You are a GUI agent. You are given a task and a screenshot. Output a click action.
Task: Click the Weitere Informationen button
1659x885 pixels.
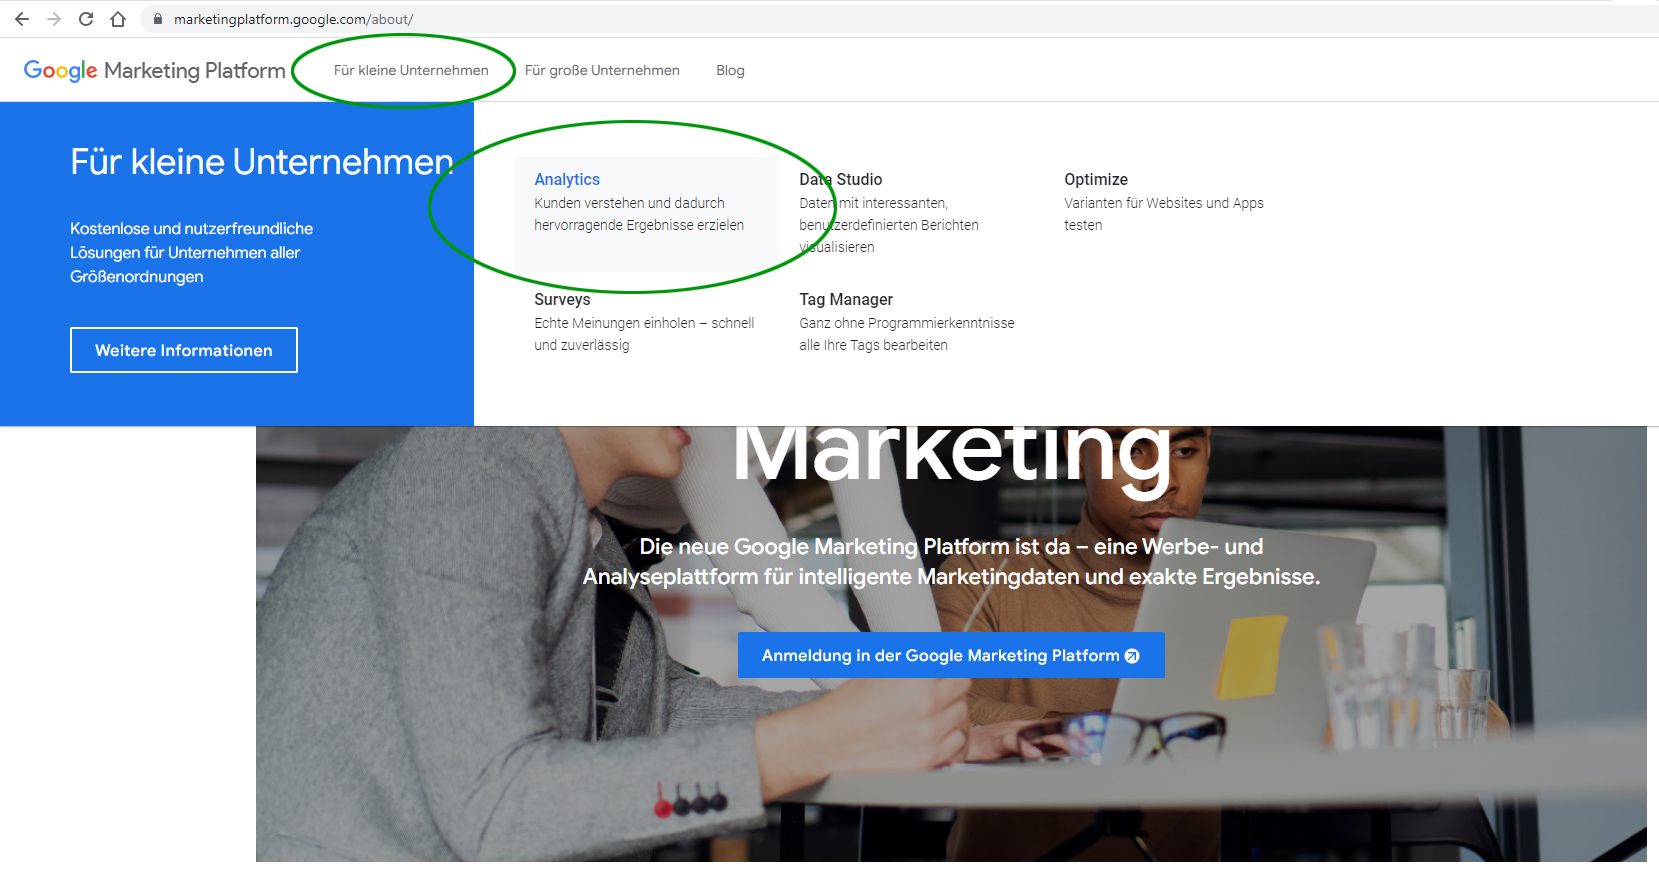click(184, 350)
